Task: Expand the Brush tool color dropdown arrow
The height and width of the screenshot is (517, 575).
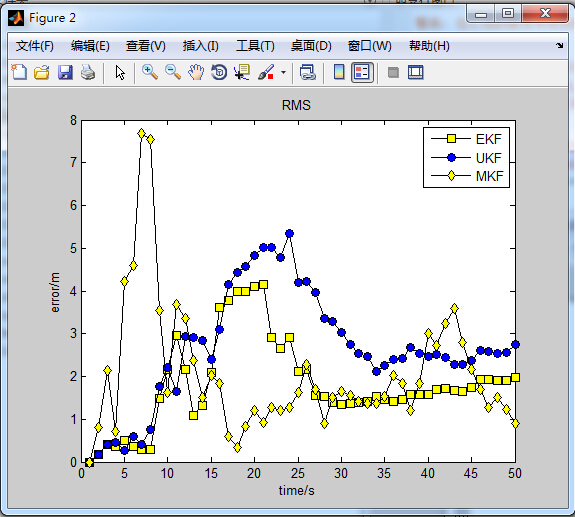Action: click(283, 72)
